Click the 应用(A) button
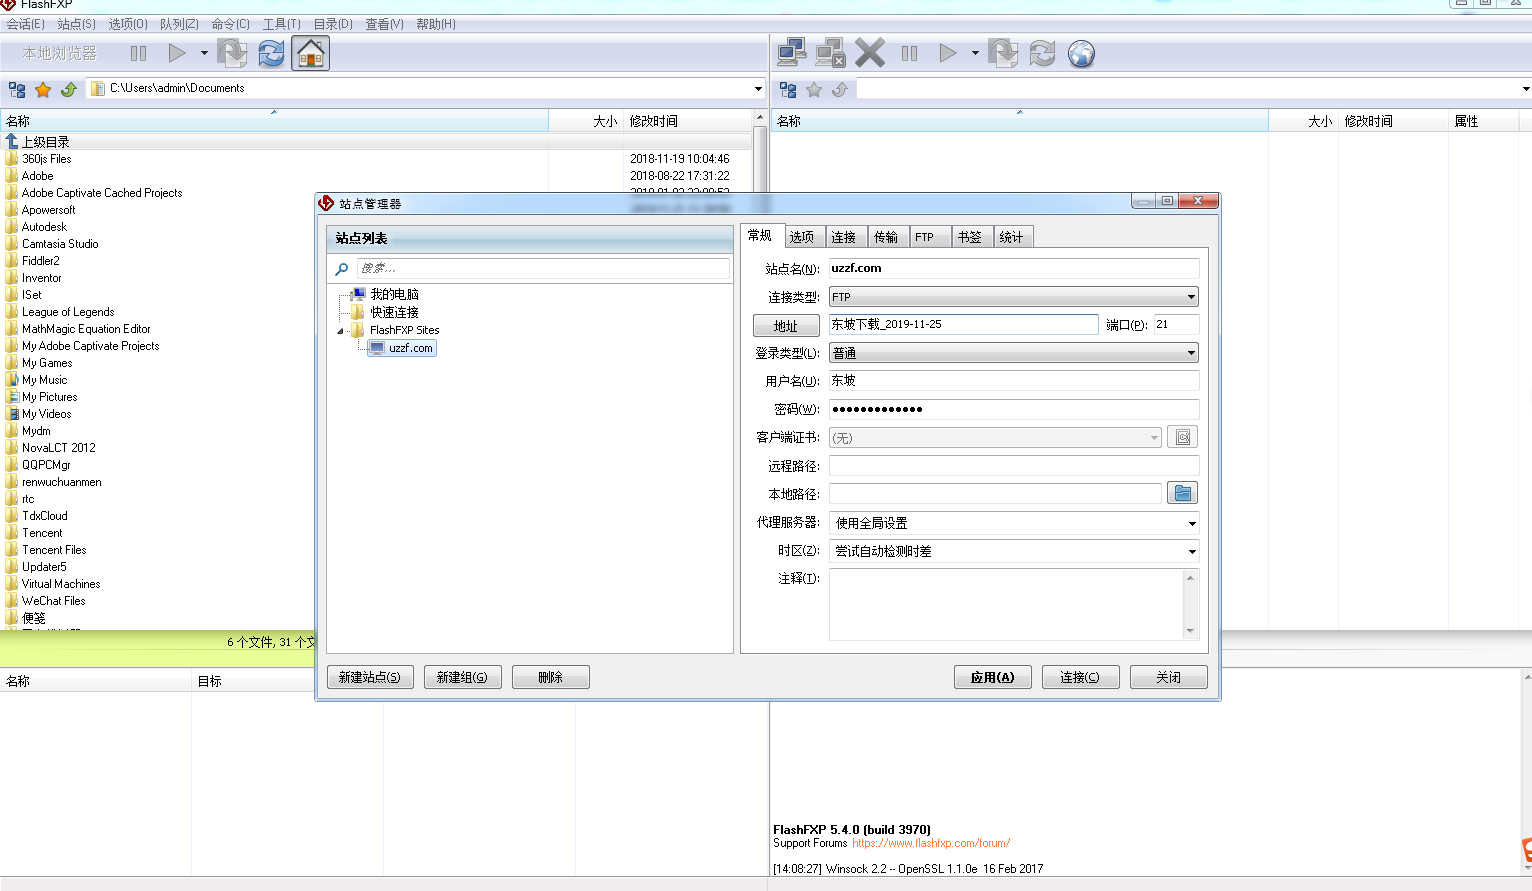 point(992,677)
